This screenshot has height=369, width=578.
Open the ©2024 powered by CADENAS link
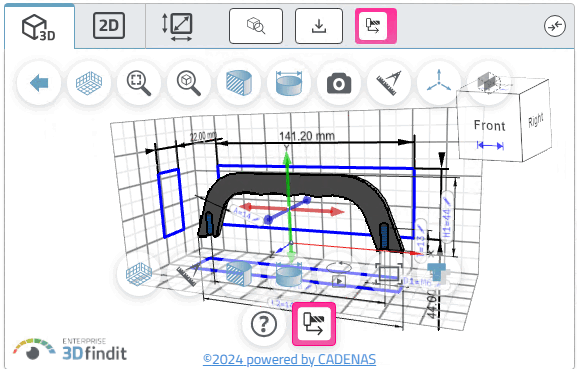pyautogui.click(x=289, y=359)
